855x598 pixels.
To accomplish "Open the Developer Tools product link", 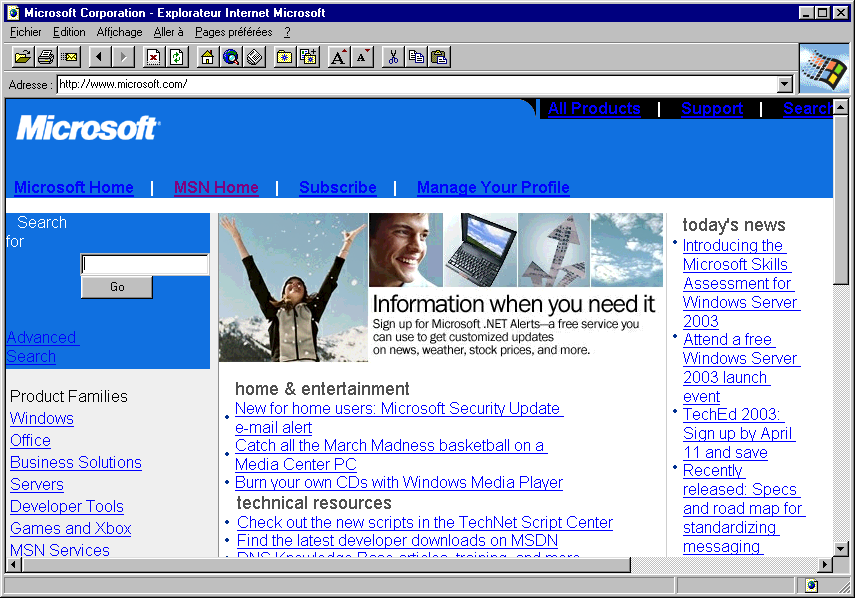I will [67, 506].
